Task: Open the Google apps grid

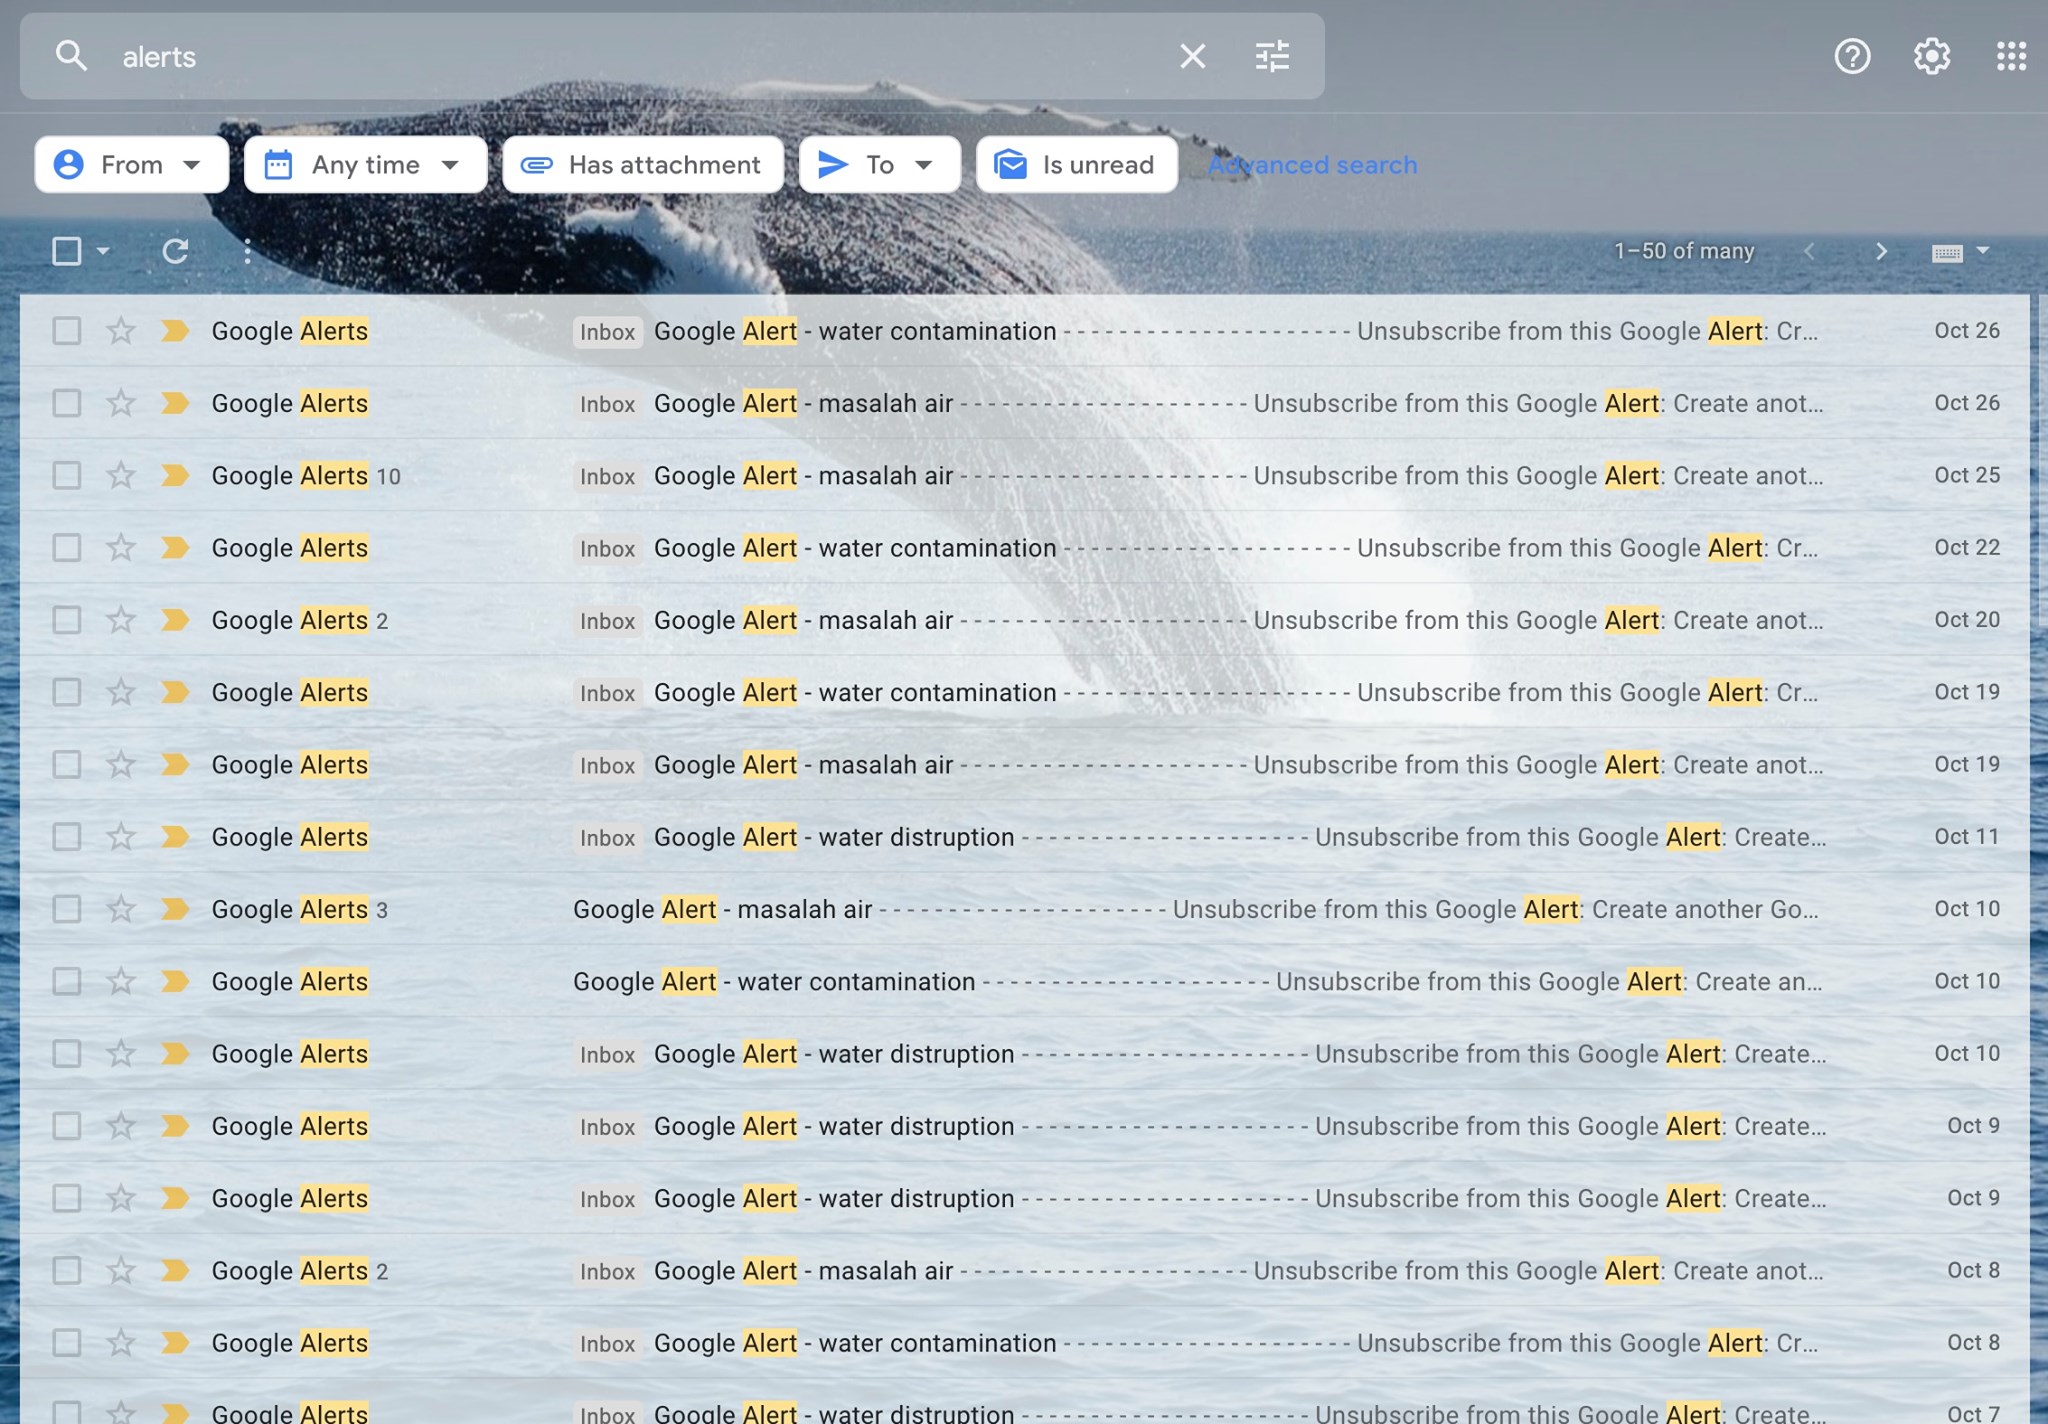Action: tap(2011, 56)
